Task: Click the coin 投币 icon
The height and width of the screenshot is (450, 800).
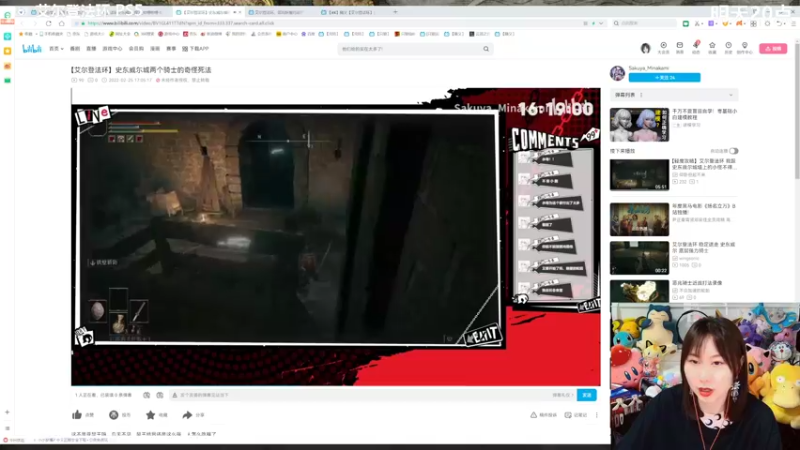Action: 114,415
